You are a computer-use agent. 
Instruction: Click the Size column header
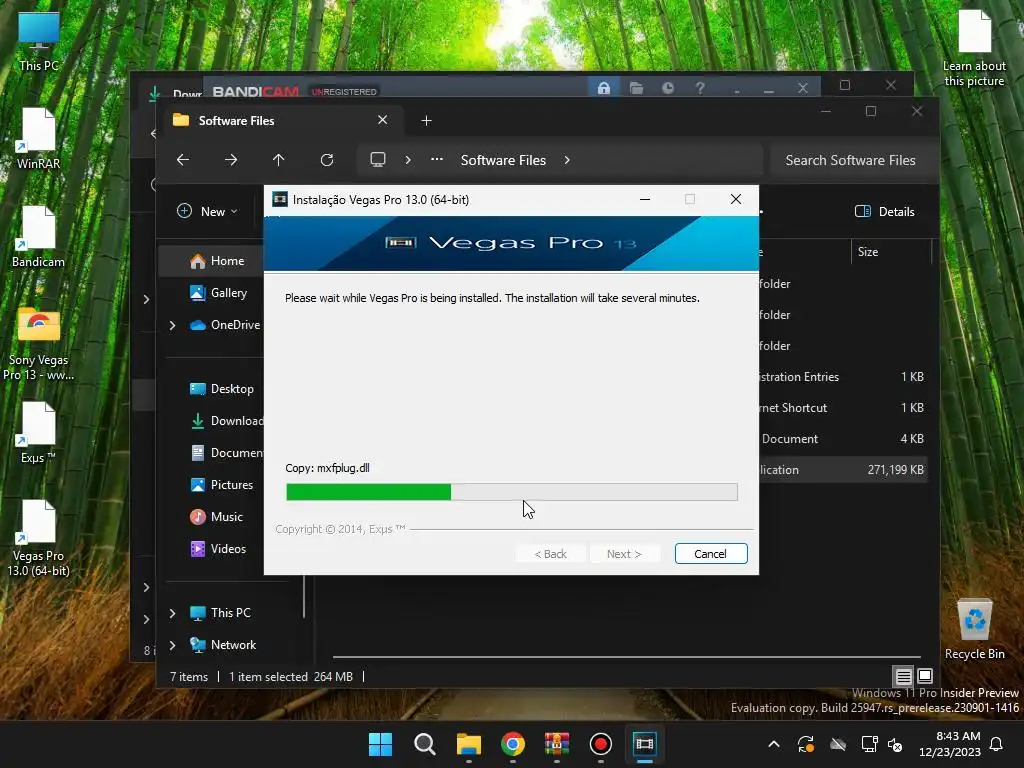pyautogui.click(x=890, y=252)
